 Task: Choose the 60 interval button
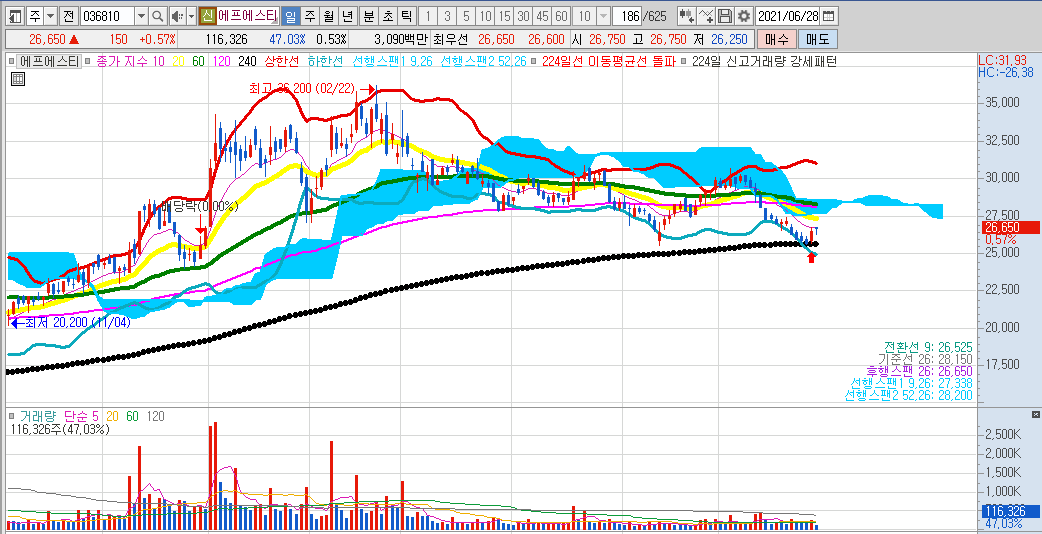(x=562, y=16)
